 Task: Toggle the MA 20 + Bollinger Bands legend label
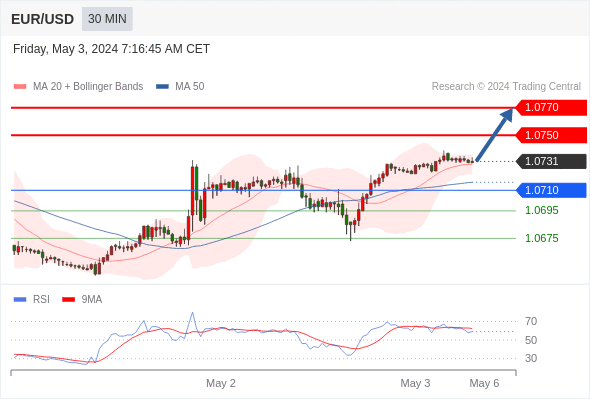tap(88, 87)
